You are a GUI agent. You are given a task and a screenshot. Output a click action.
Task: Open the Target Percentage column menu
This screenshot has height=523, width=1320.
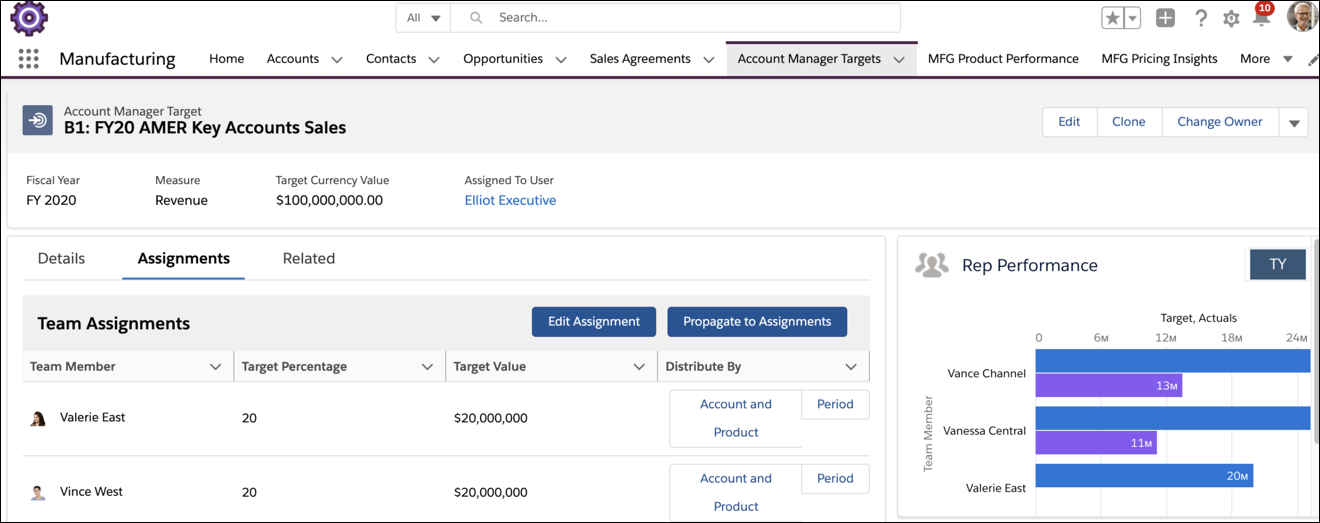(x=427, y=367)
